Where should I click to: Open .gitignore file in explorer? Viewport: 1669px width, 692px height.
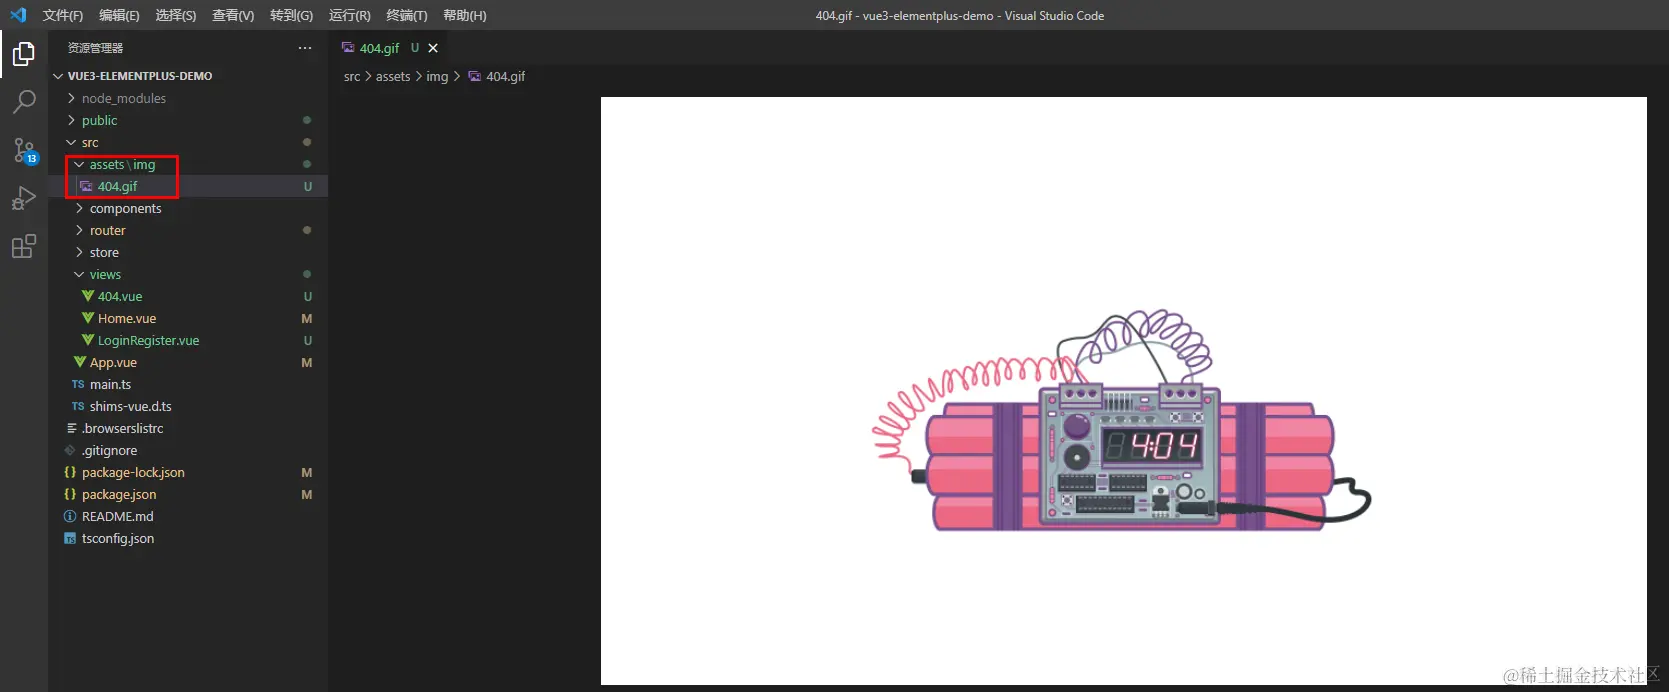[x=109, y=450]
